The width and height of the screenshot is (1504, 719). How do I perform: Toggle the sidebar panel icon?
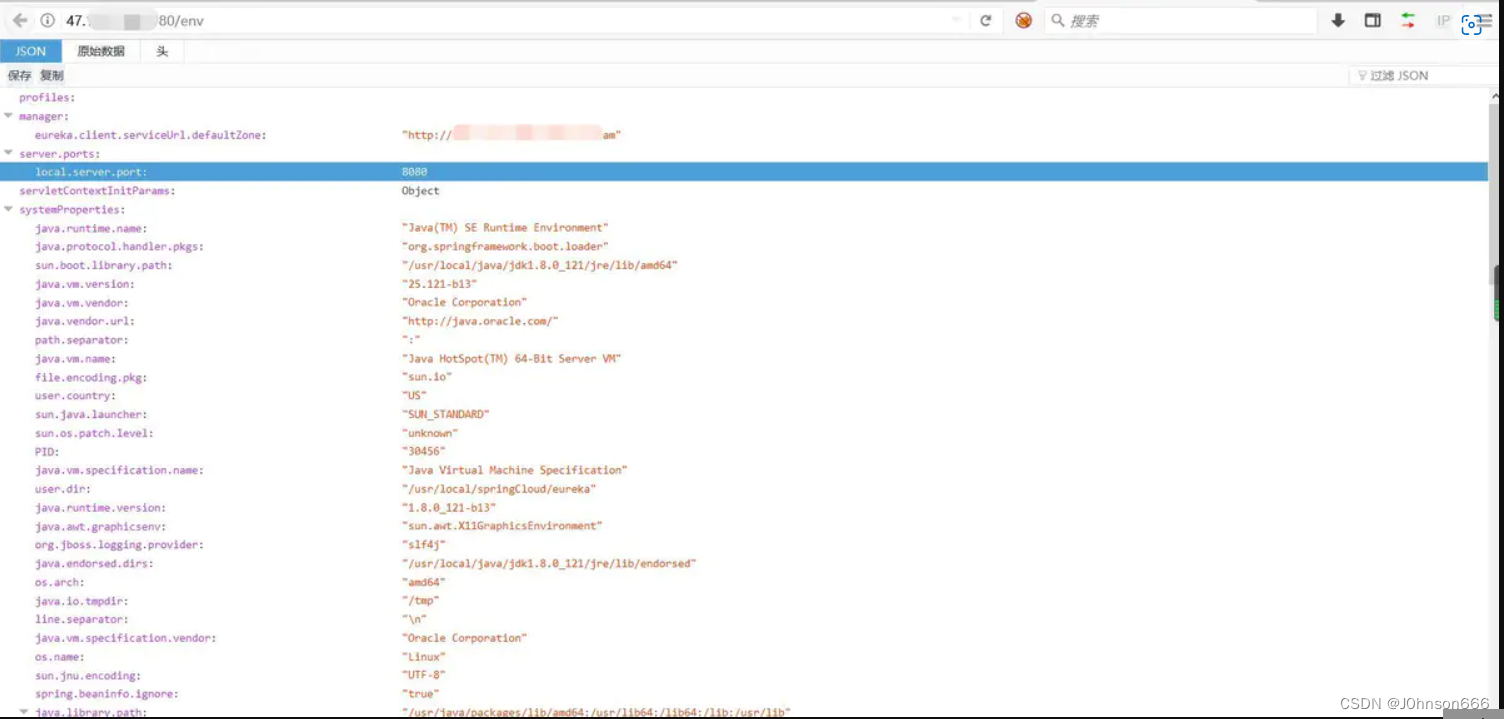tap(1372, 19)
